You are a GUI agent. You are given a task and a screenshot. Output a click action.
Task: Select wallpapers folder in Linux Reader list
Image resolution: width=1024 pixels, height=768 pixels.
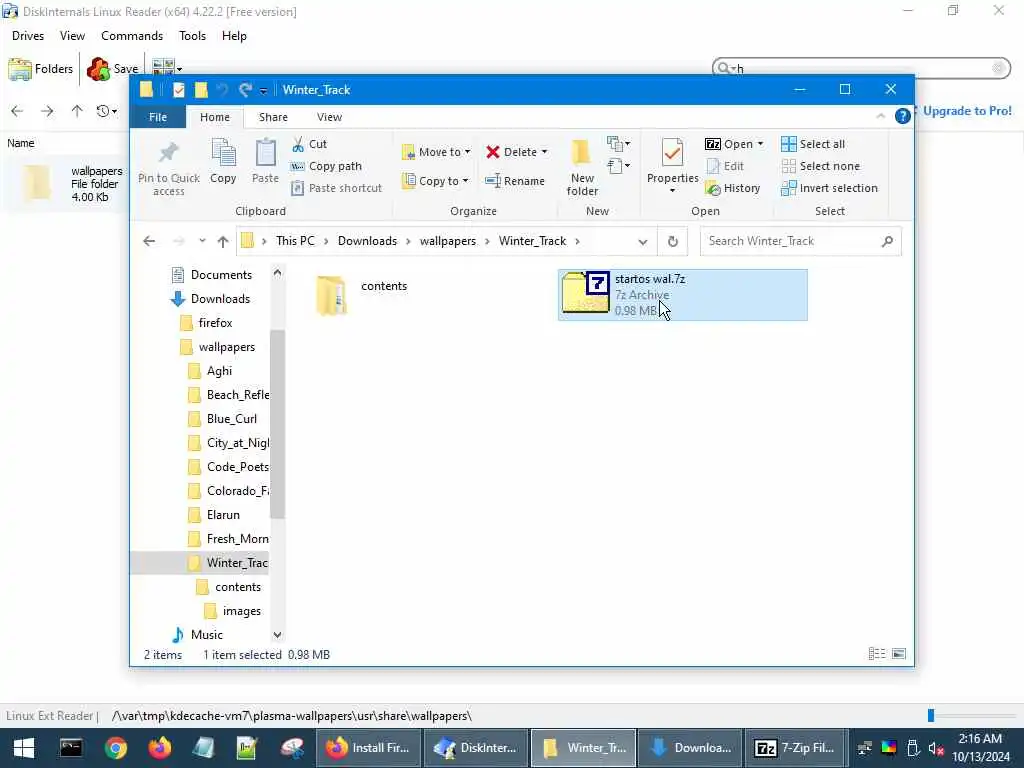coord(65,184)
